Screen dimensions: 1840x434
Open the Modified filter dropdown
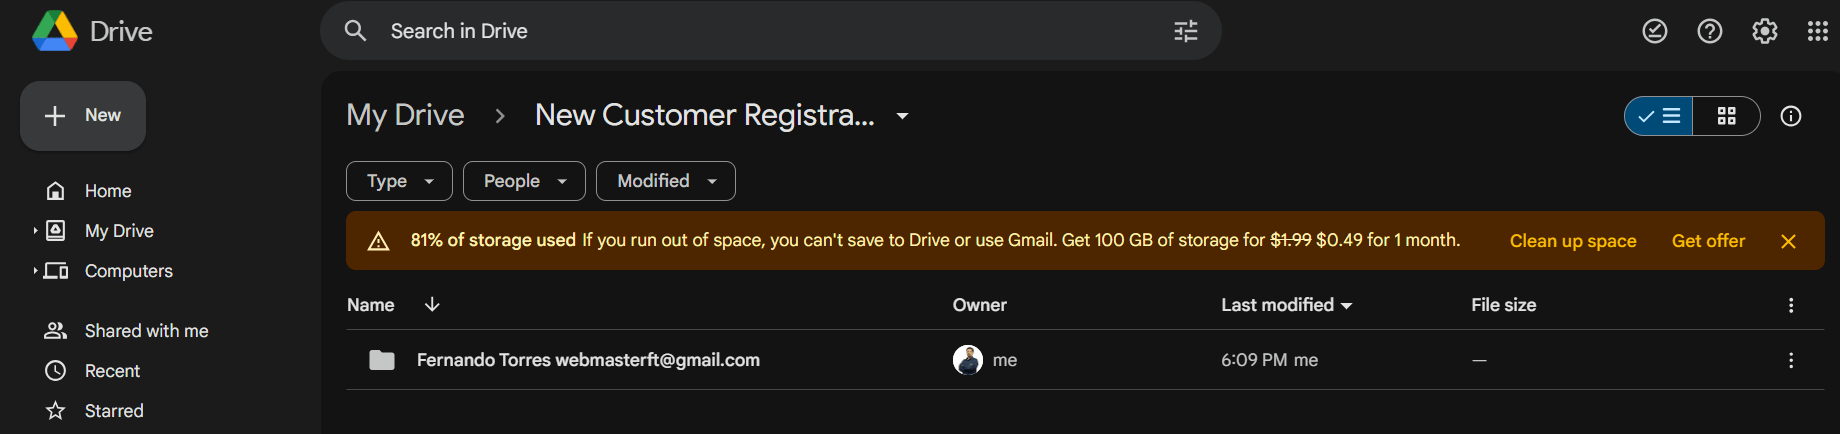point(666,181)
